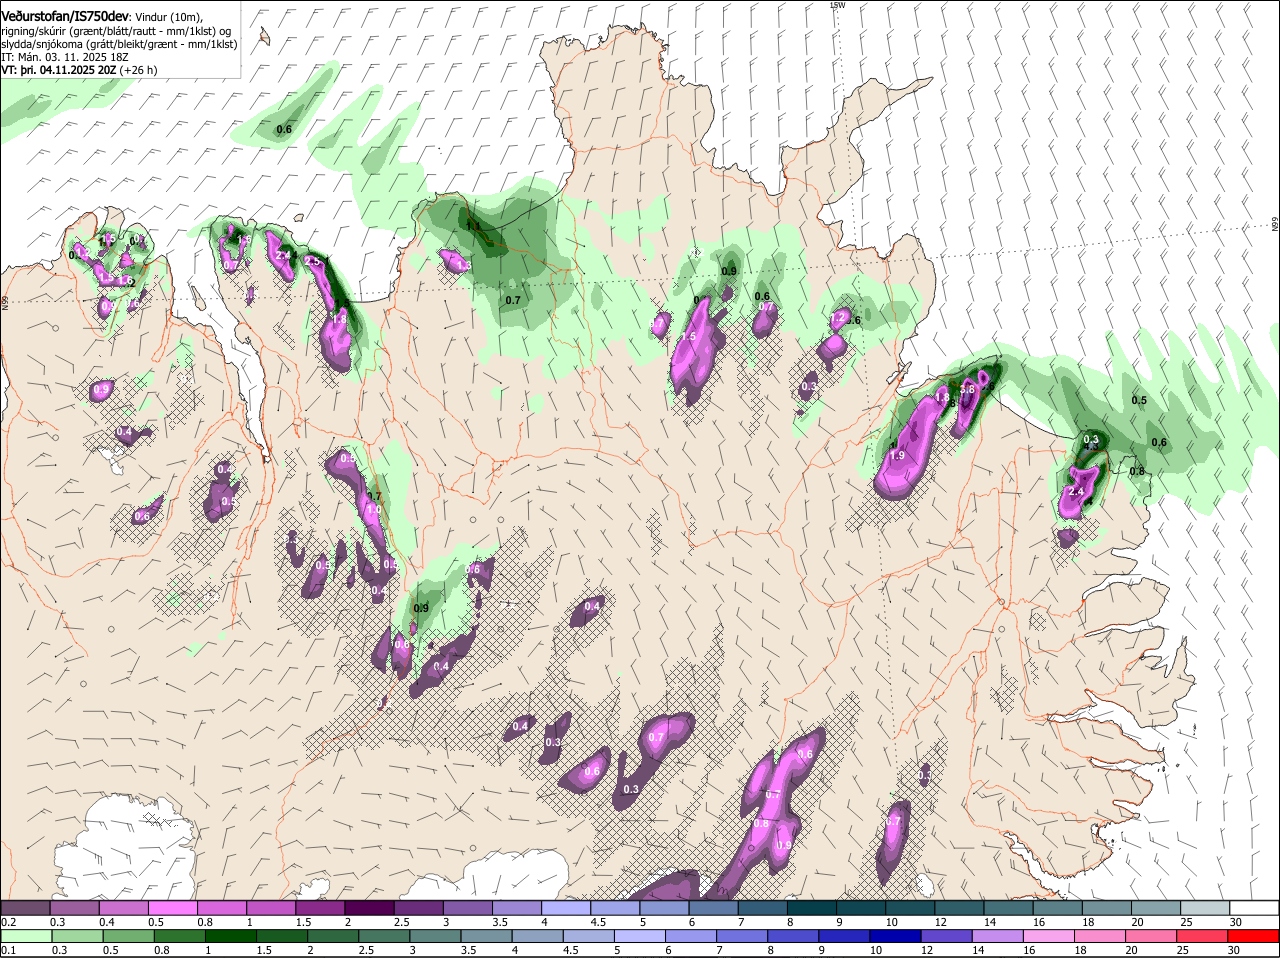Click the rain legend swatch between 7 and 8
Screen dimensions: 1280x958
click(741, 936)
